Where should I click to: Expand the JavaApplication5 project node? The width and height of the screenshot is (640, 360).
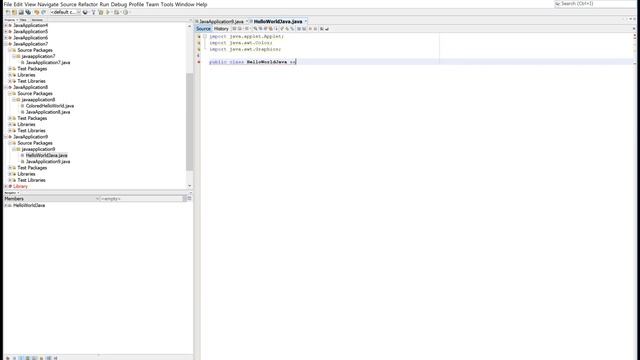(x=6, y=31)
